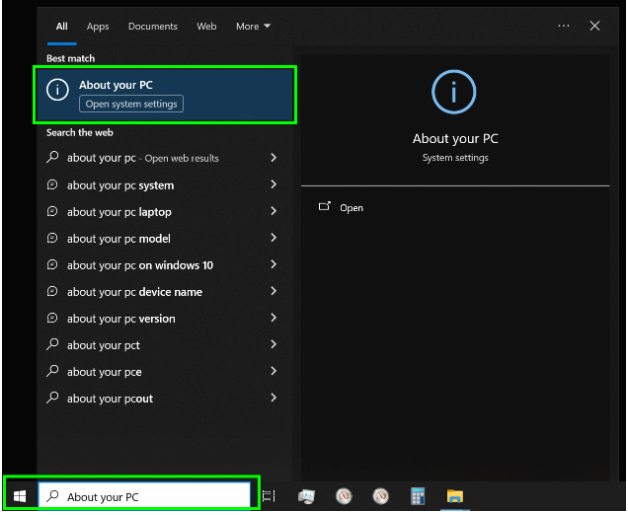Switch to the Web tab

206,26
